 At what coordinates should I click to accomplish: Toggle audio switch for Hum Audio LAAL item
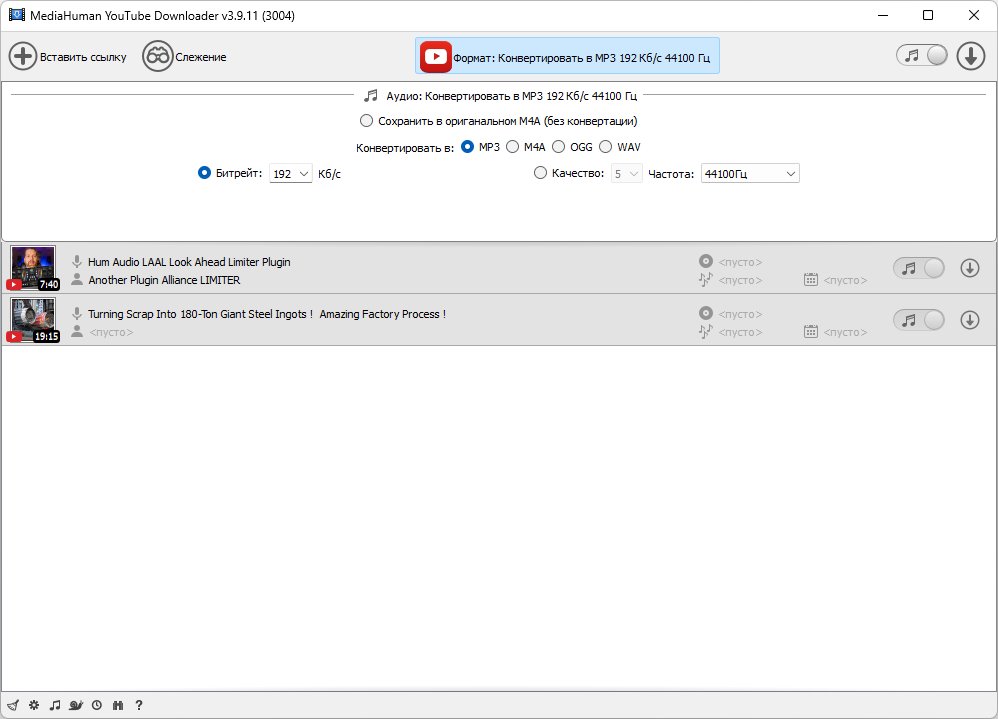click(x=918, y=268)
